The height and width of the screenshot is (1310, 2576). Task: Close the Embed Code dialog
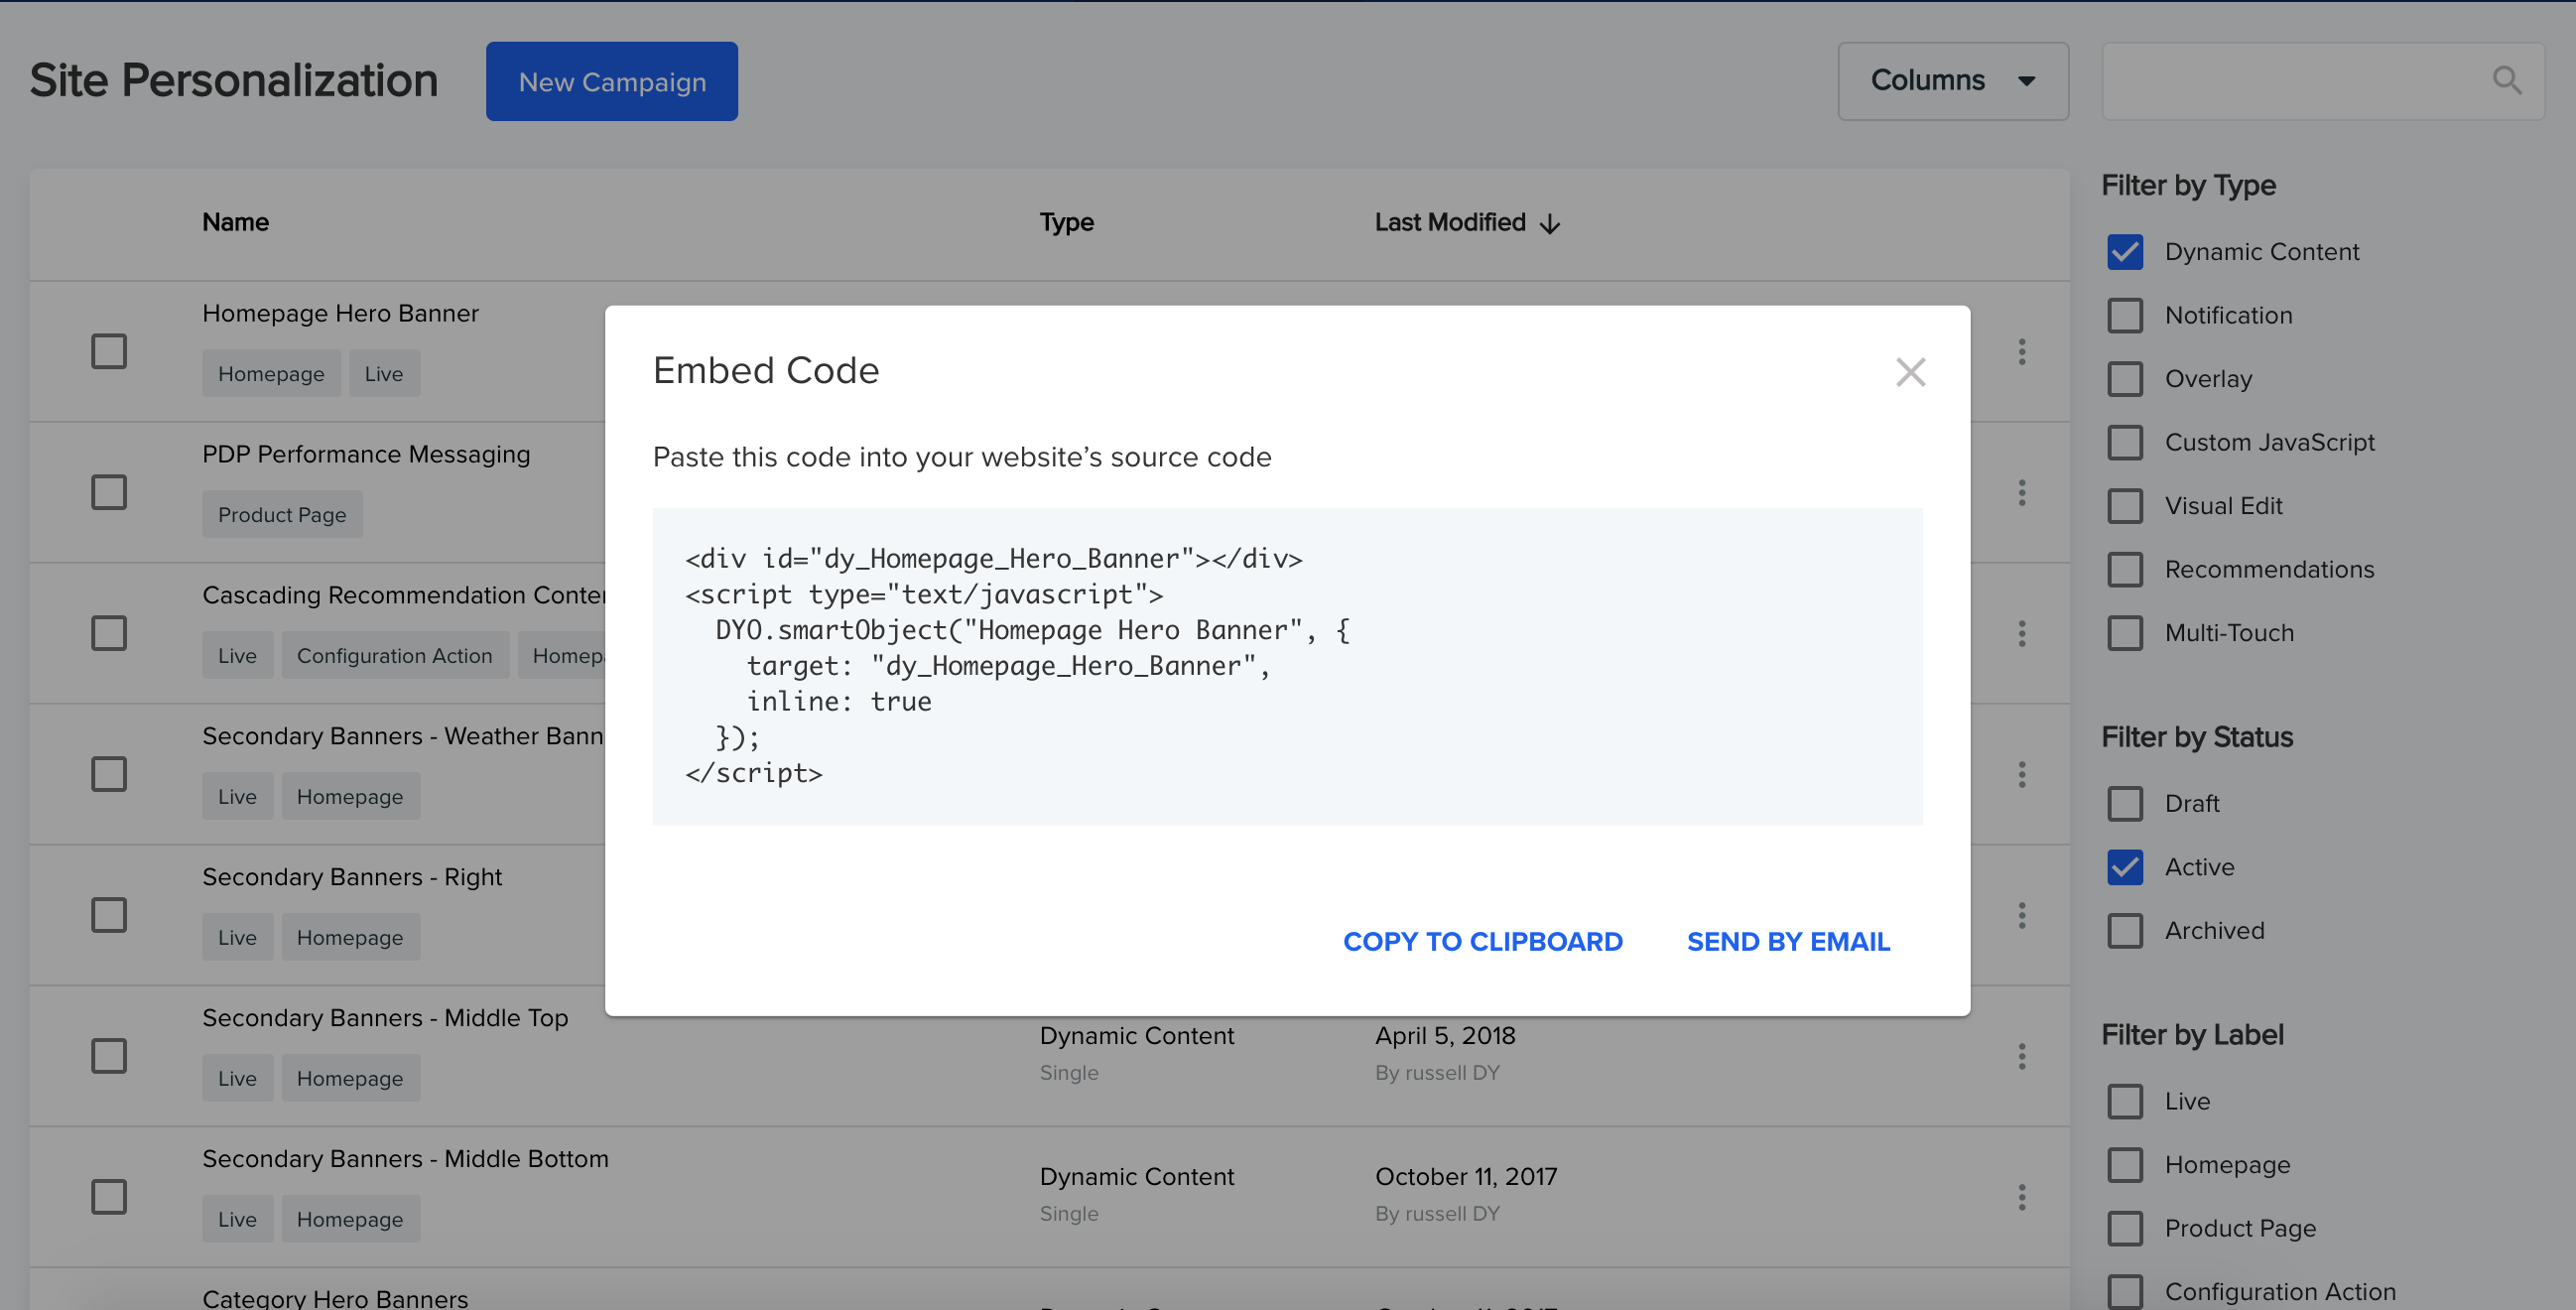tap(1910, 372)
